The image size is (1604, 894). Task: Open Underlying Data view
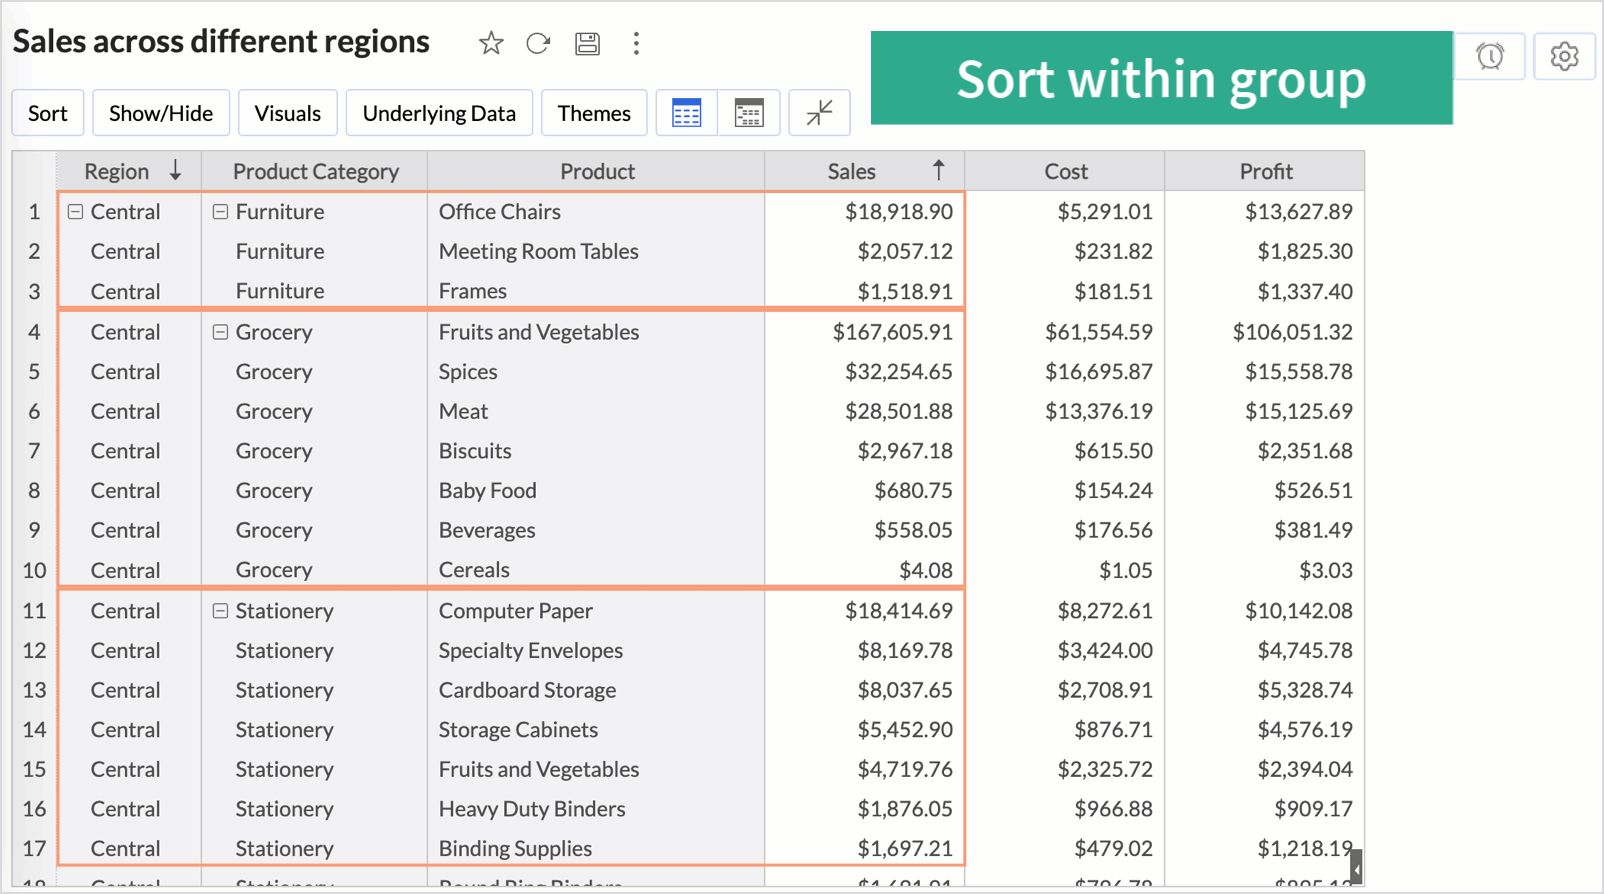(x=439, y=113)
